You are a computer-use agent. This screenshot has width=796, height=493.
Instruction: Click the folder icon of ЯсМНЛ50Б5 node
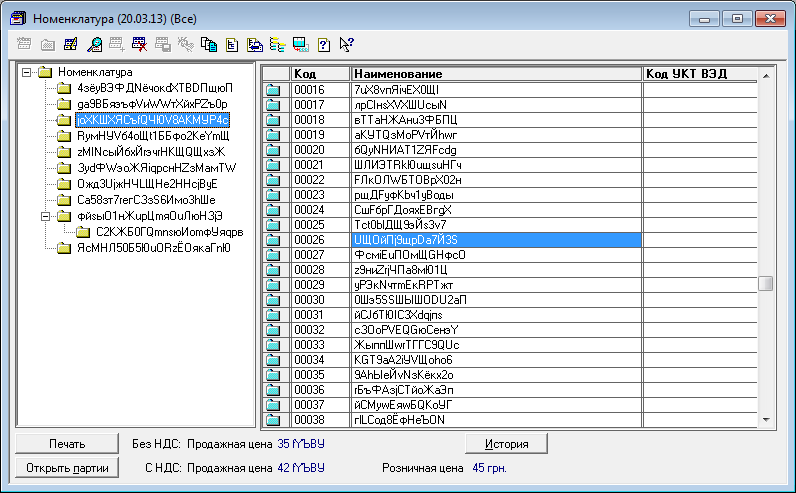pos(64,248)
